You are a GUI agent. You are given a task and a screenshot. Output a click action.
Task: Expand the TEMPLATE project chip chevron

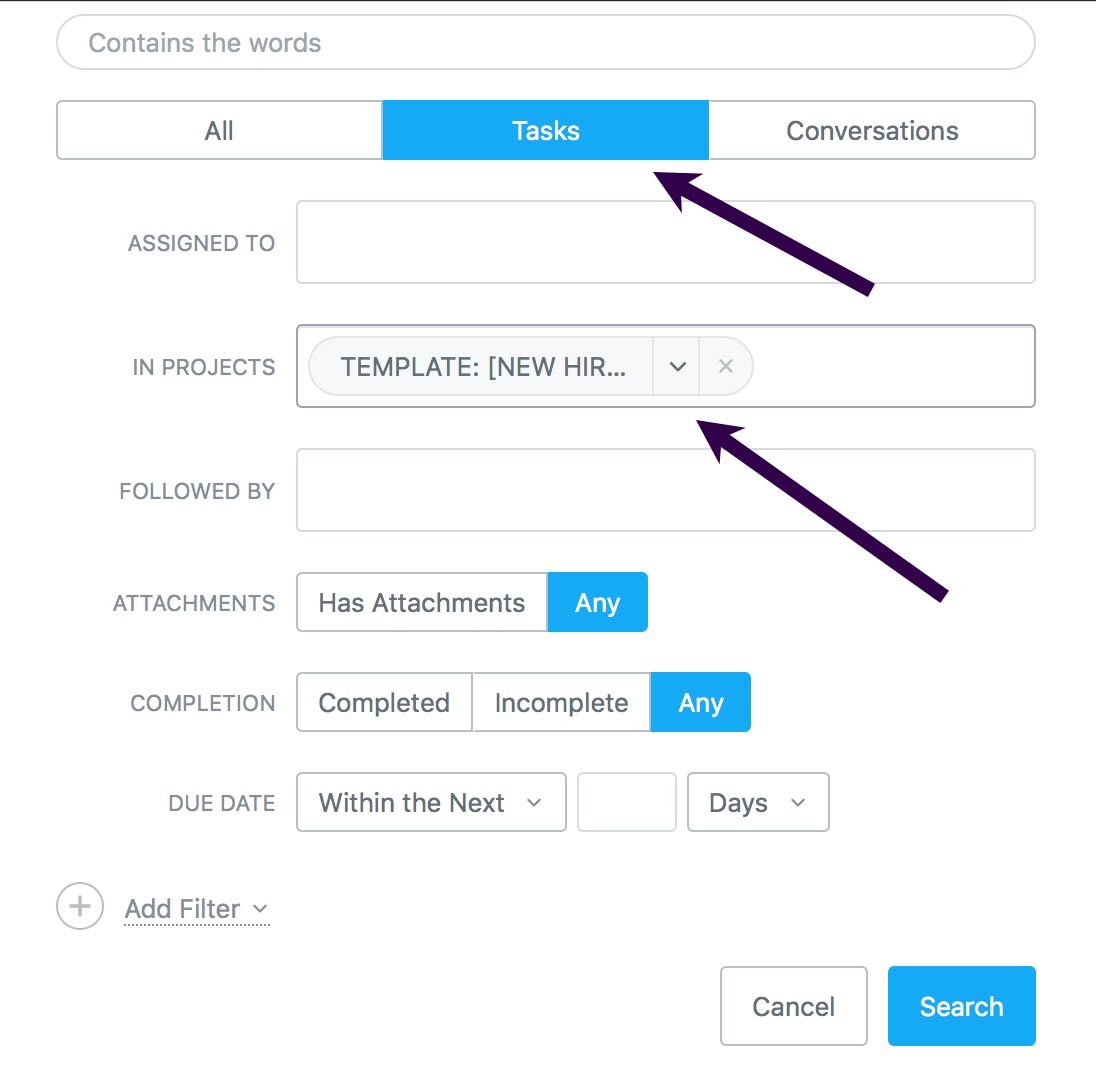point(677,366)
